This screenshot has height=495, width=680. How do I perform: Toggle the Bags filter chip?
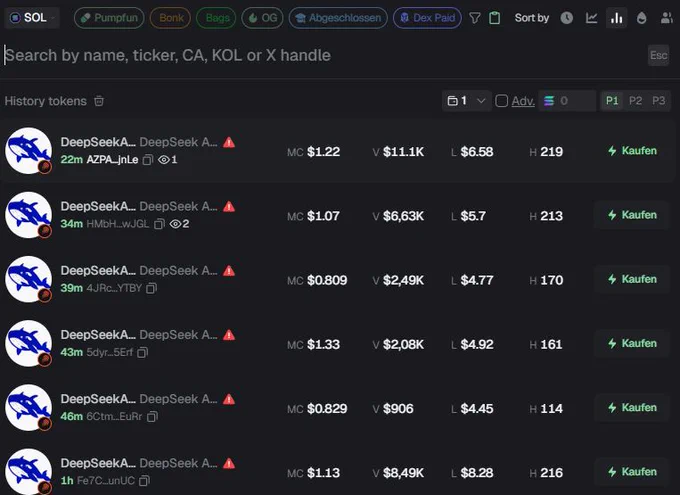point(216,18)
